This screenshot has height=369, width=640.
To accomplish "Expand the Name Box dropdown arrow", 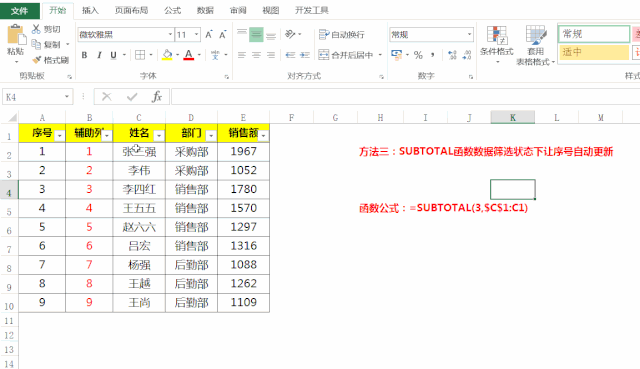I will click(x=67, y=97).
